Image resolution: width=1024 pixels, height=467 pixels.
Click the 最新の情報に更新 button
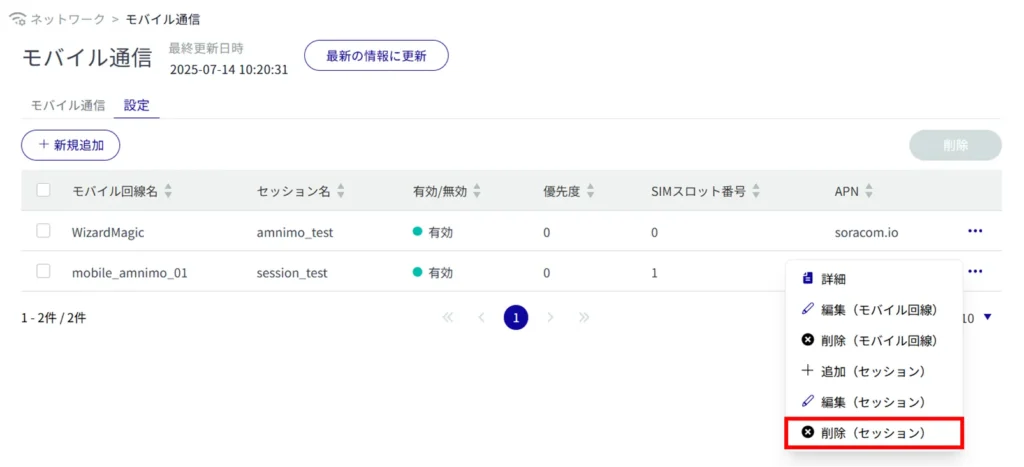click(376, 56)
